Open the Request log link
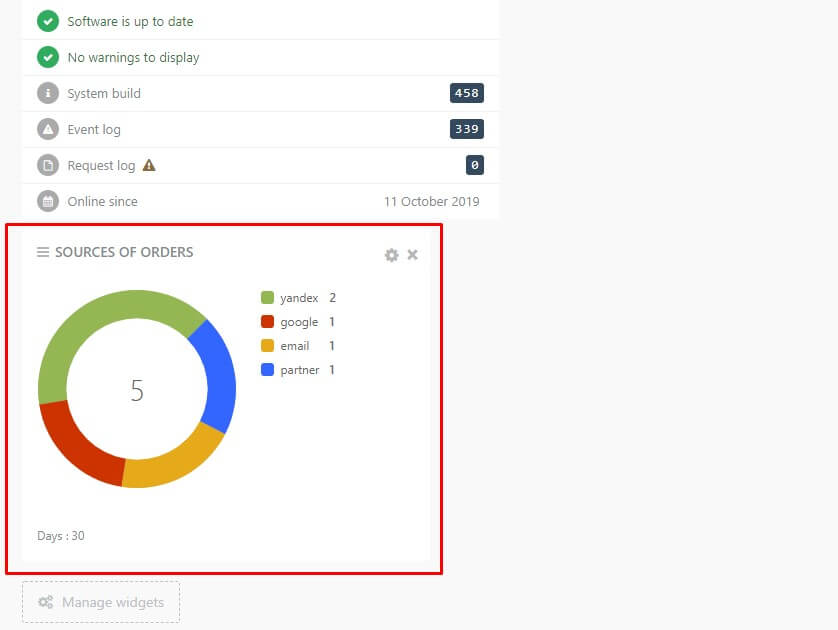838x630 pixels. click(101, 166)
